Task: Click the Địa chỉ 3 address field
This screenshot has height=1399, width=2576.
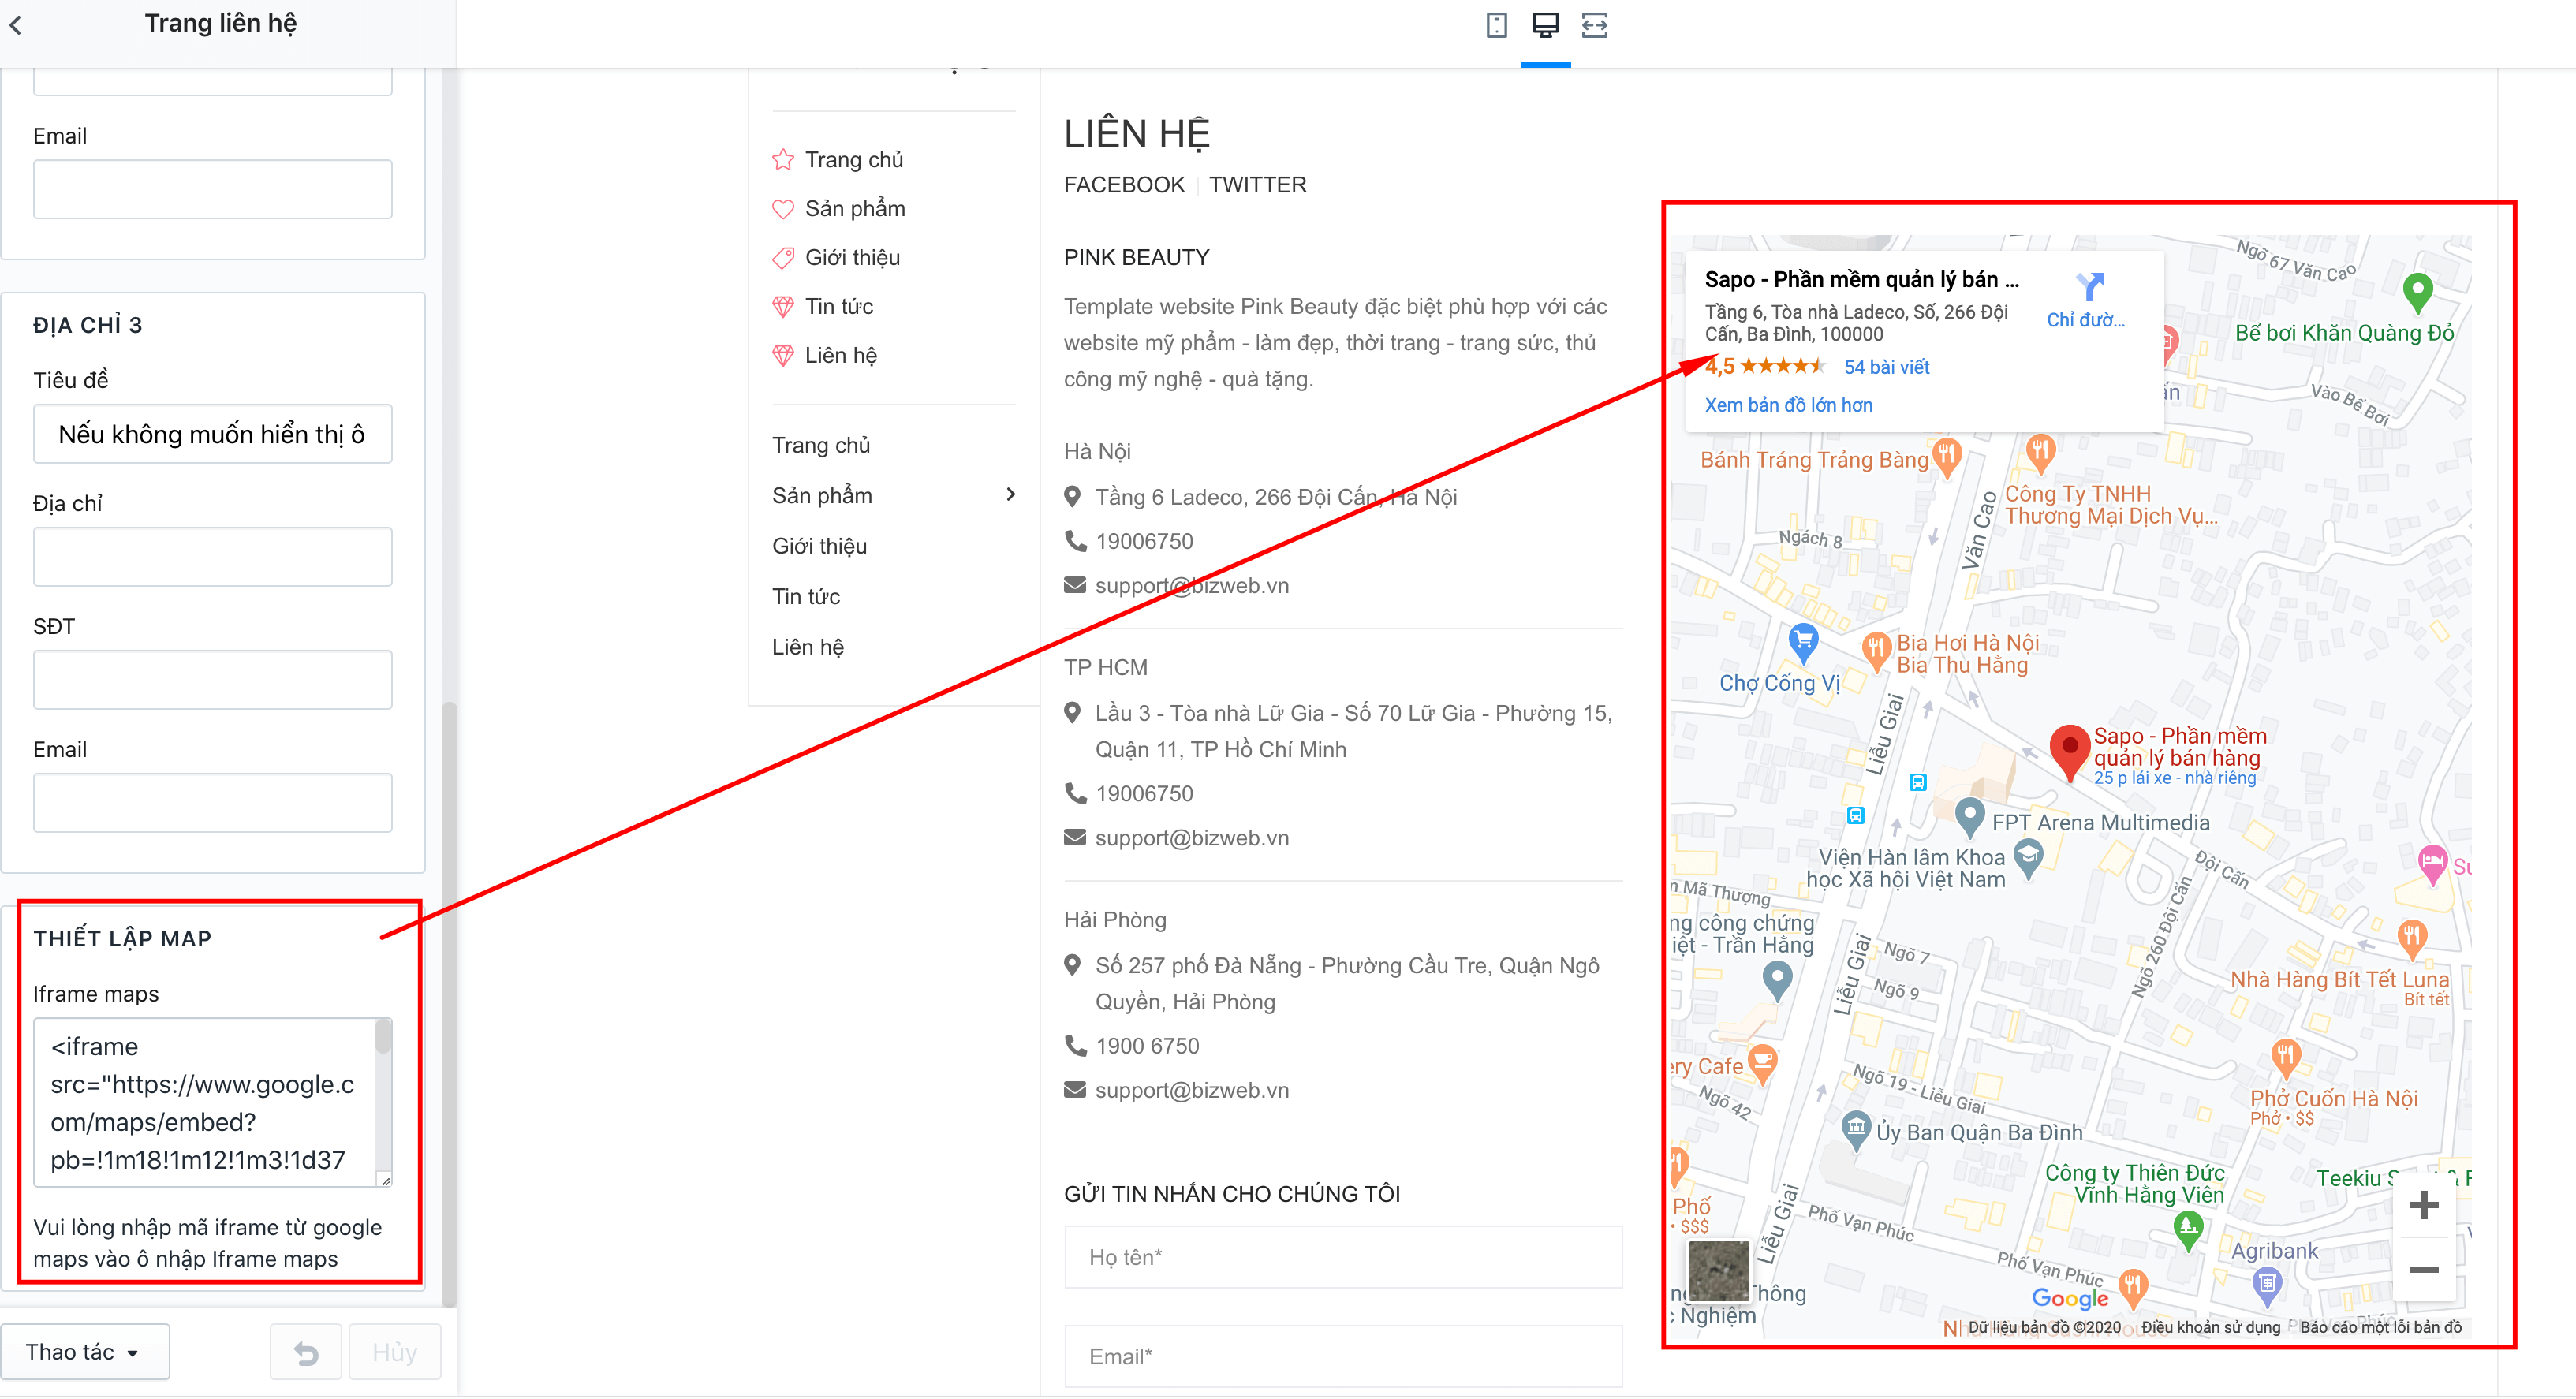Action: (x=213, y=557)
